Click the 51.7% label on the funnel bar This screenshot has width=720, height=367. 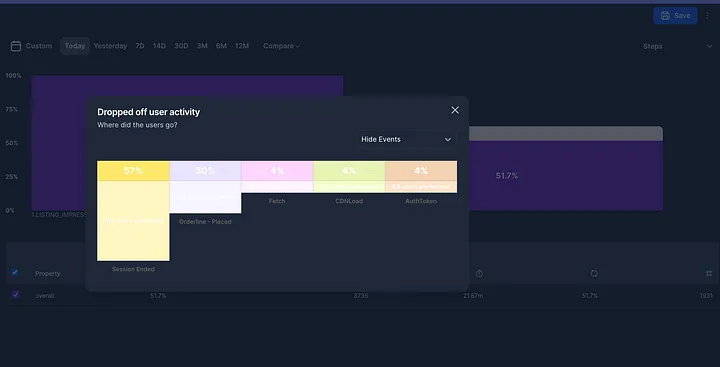(507, 175)
